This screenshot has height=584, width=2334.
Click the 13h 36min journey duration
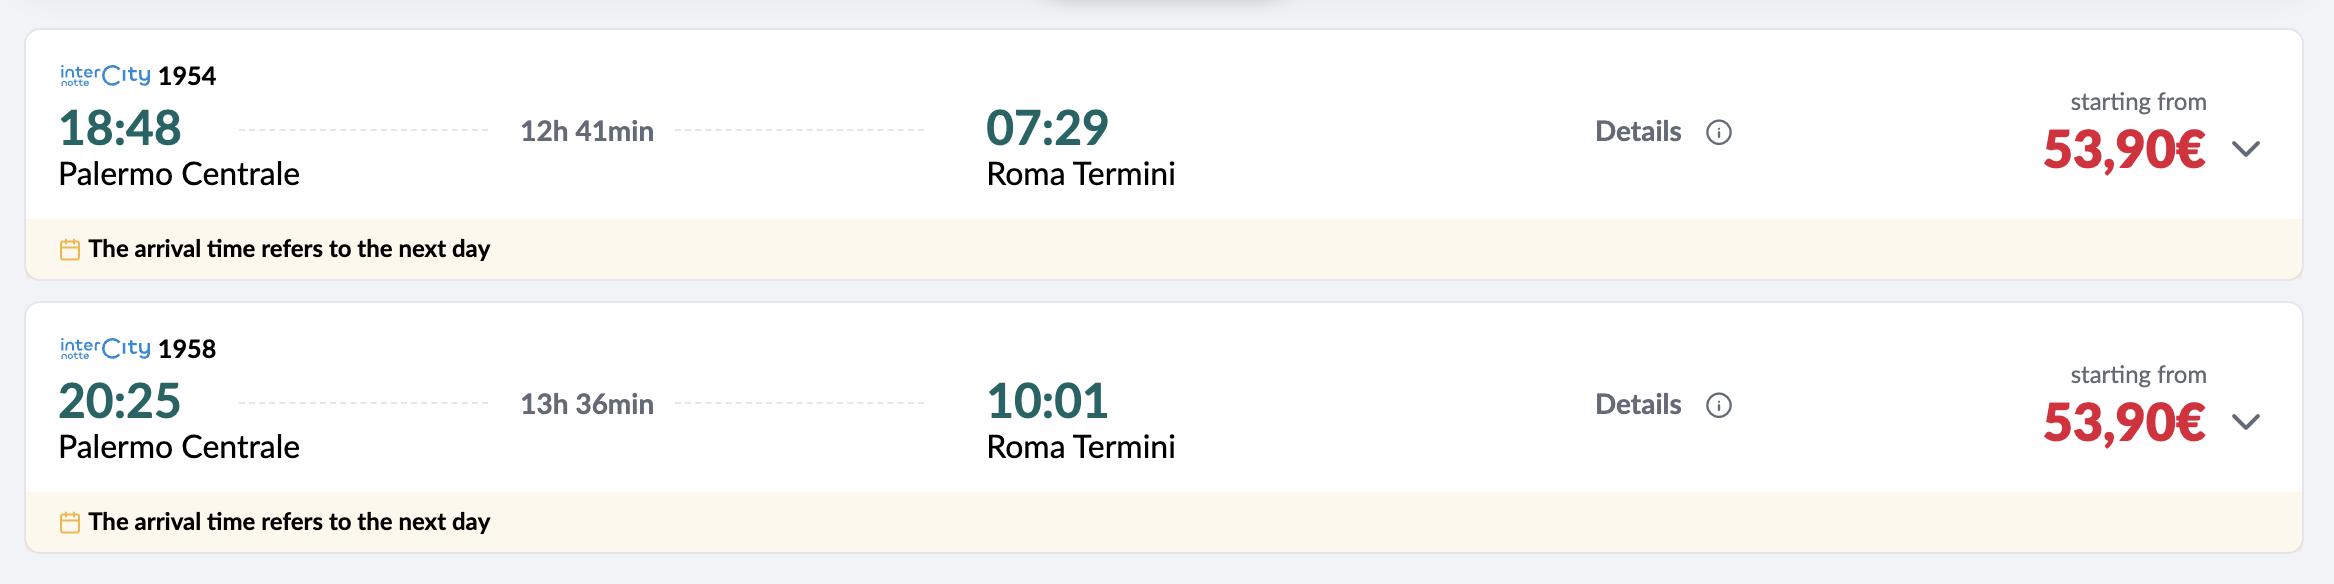[x=587, y=405]
